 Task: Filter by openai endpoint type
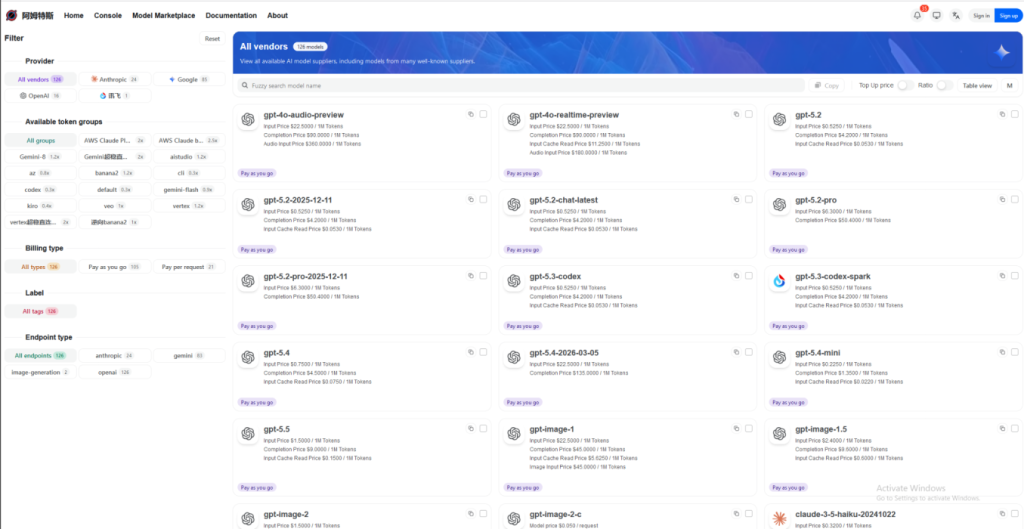[115, 372]
